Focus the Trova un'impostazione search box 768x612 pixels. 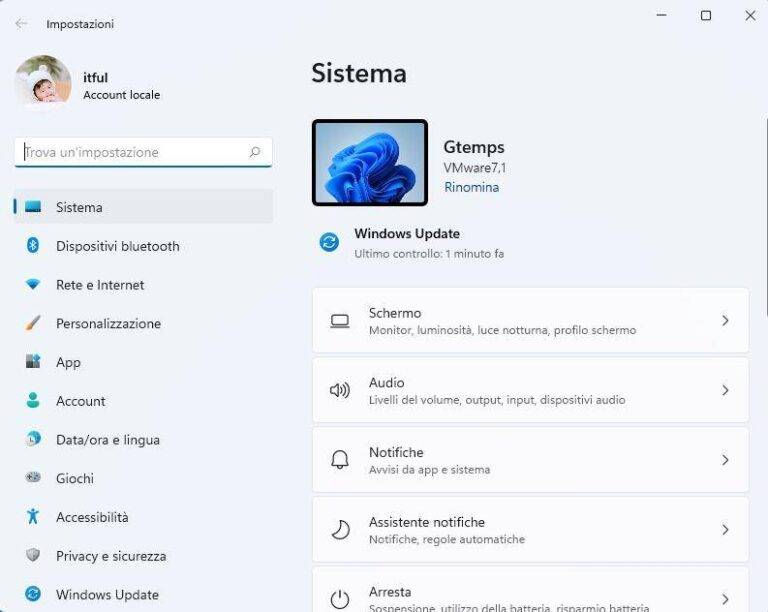[143, 152]
